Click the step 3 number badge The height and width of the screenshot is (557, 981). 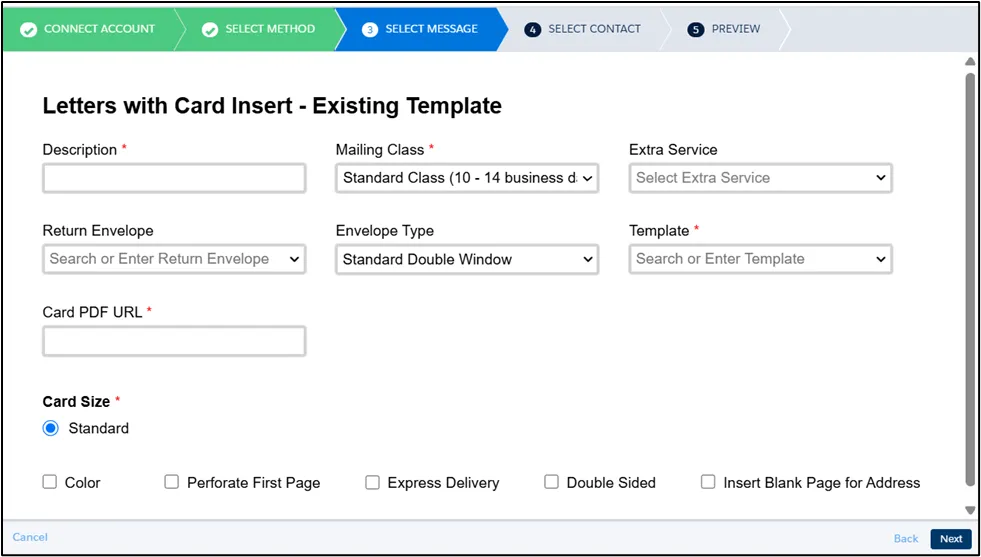point(370,30)
